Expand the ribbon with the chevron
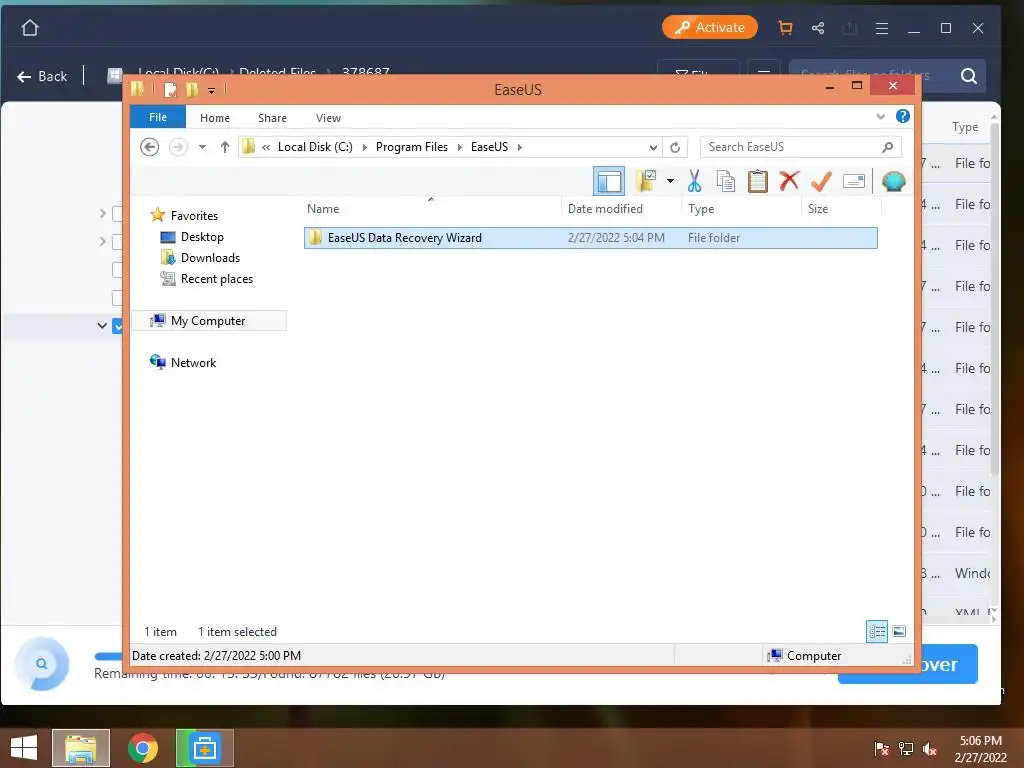Viewport: 1024px width, 768px height. 880,117
